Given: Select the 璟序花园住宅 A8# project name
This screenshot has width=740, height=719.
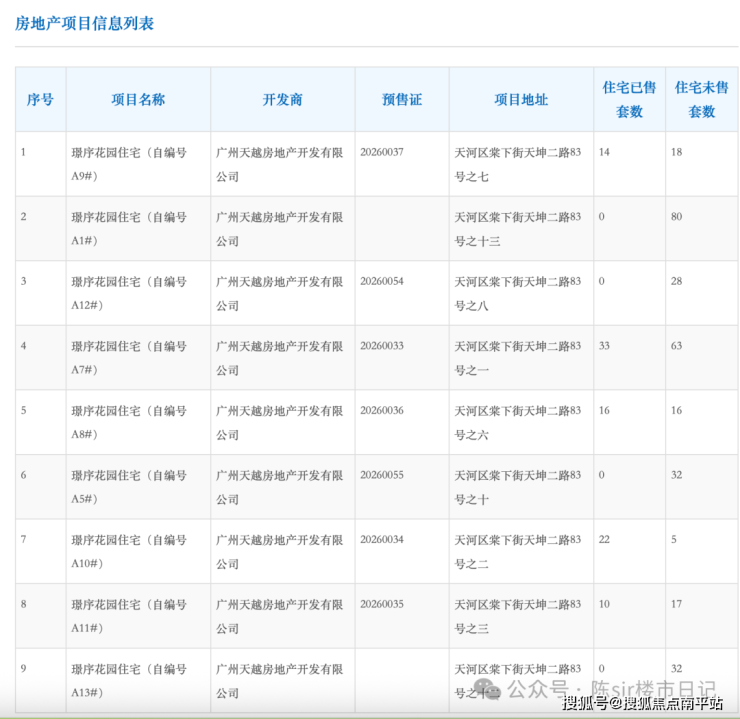Looking at the screenshot, I should point(128,422).
